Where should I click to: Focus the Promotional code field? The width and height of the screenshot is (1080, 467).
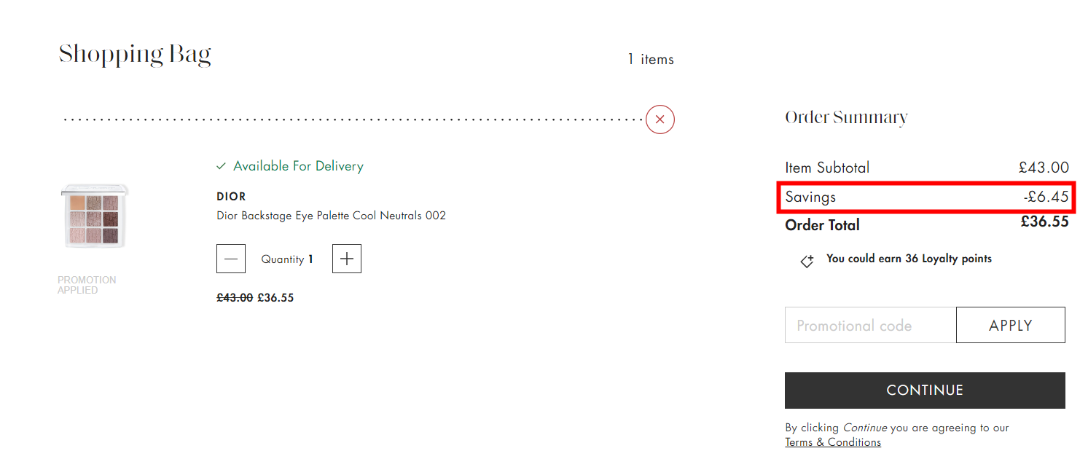coord(870,325)
